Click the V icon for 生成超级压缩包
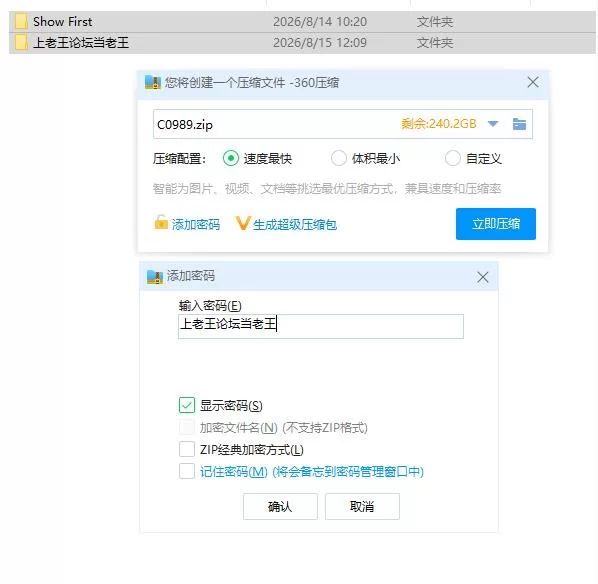The image size is (598, 584). pyautogui.click(x=243, y=224)
